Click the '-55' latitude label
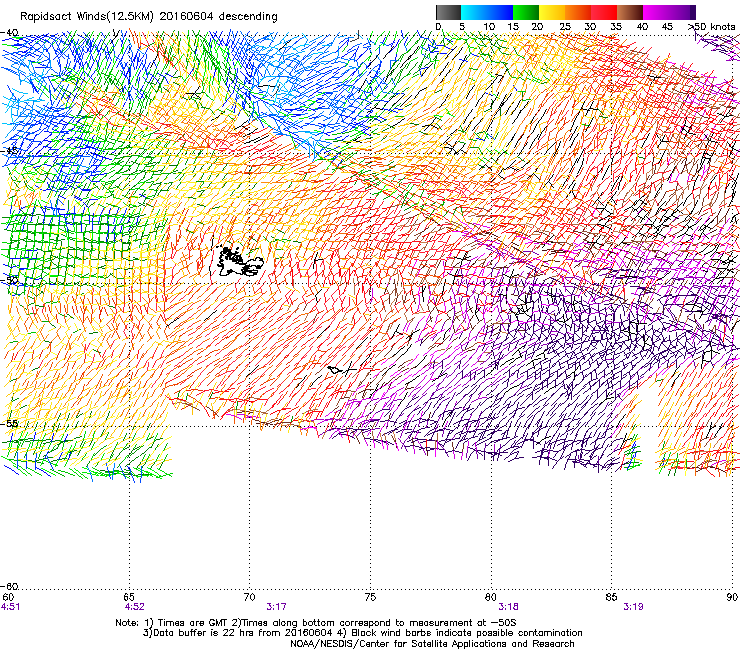The image size is (740, 650). click(x=9, y=423)
